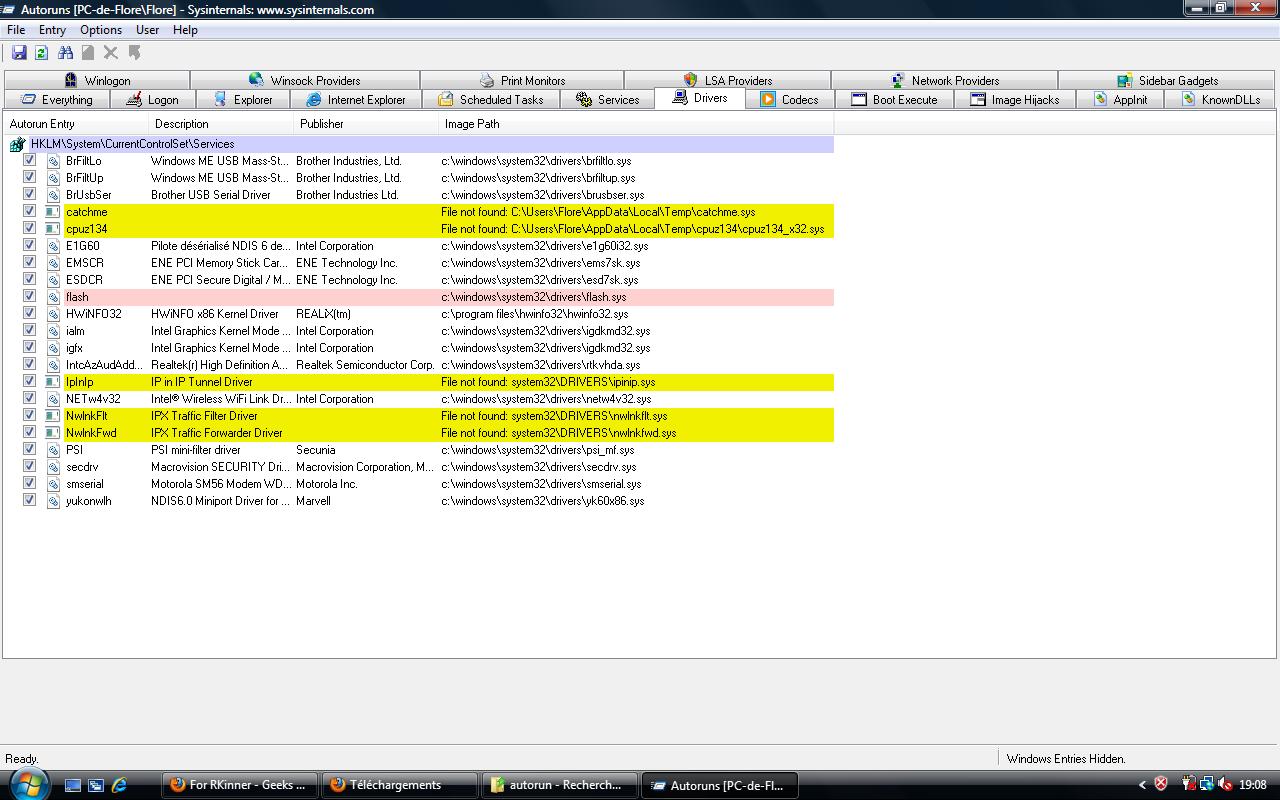Switch to the Scheduled Tasks tab
The width and height of the screenshot is (1280, 800).
click(490, 100)
